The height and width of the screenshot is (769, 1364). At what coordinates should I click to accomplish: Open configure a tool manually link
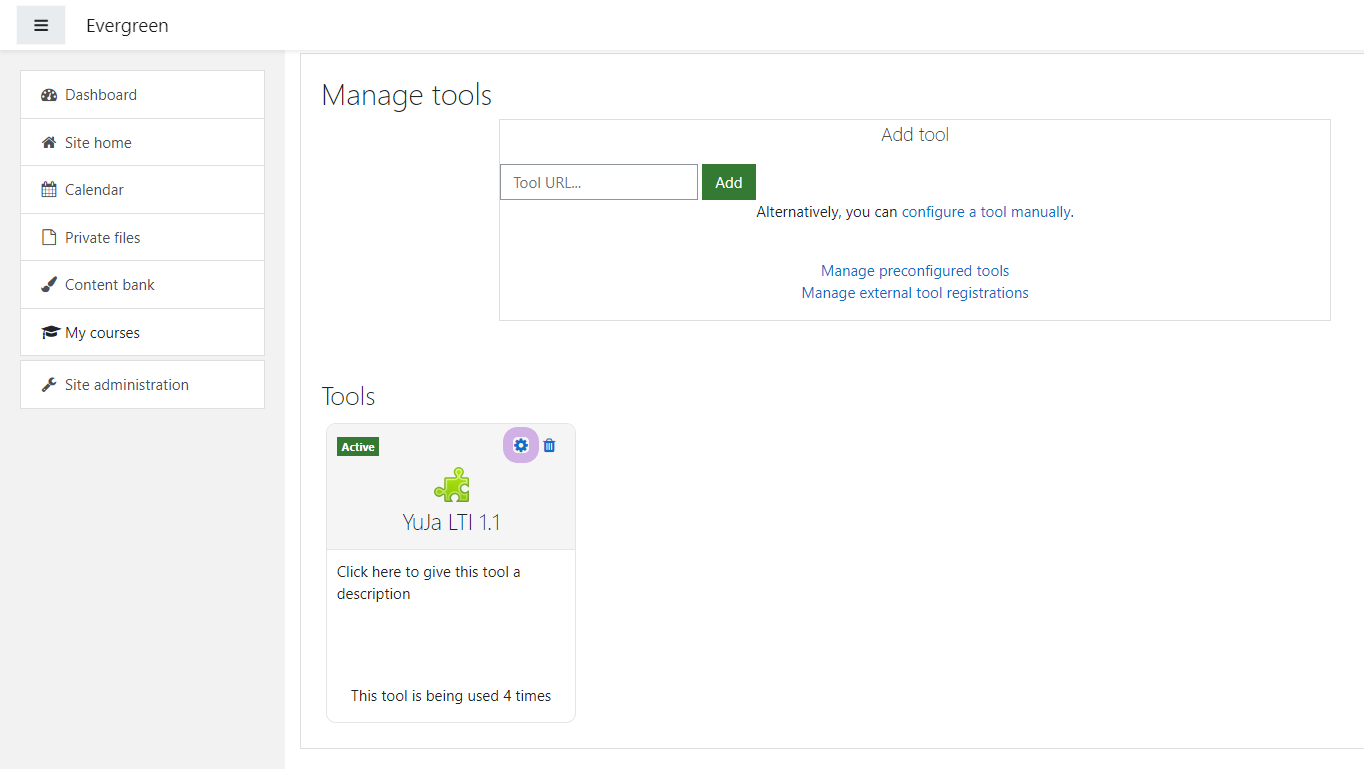(986, 212)
